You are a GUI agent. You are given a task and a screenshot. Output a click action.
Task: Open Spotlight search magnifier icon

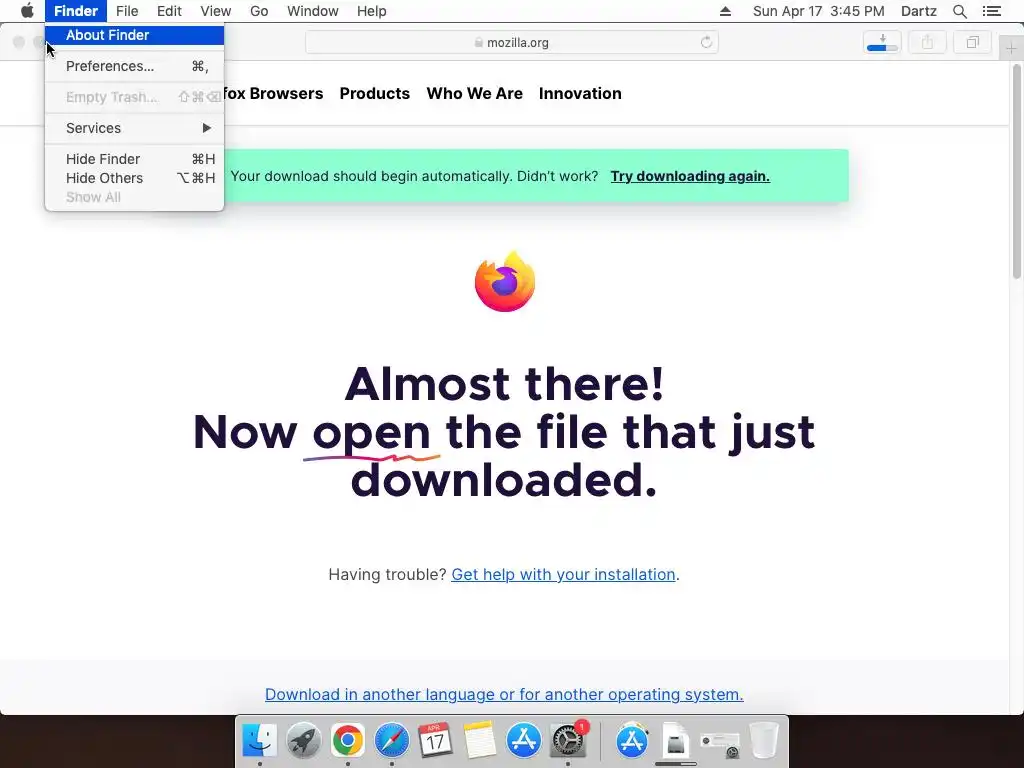(959, 11)
